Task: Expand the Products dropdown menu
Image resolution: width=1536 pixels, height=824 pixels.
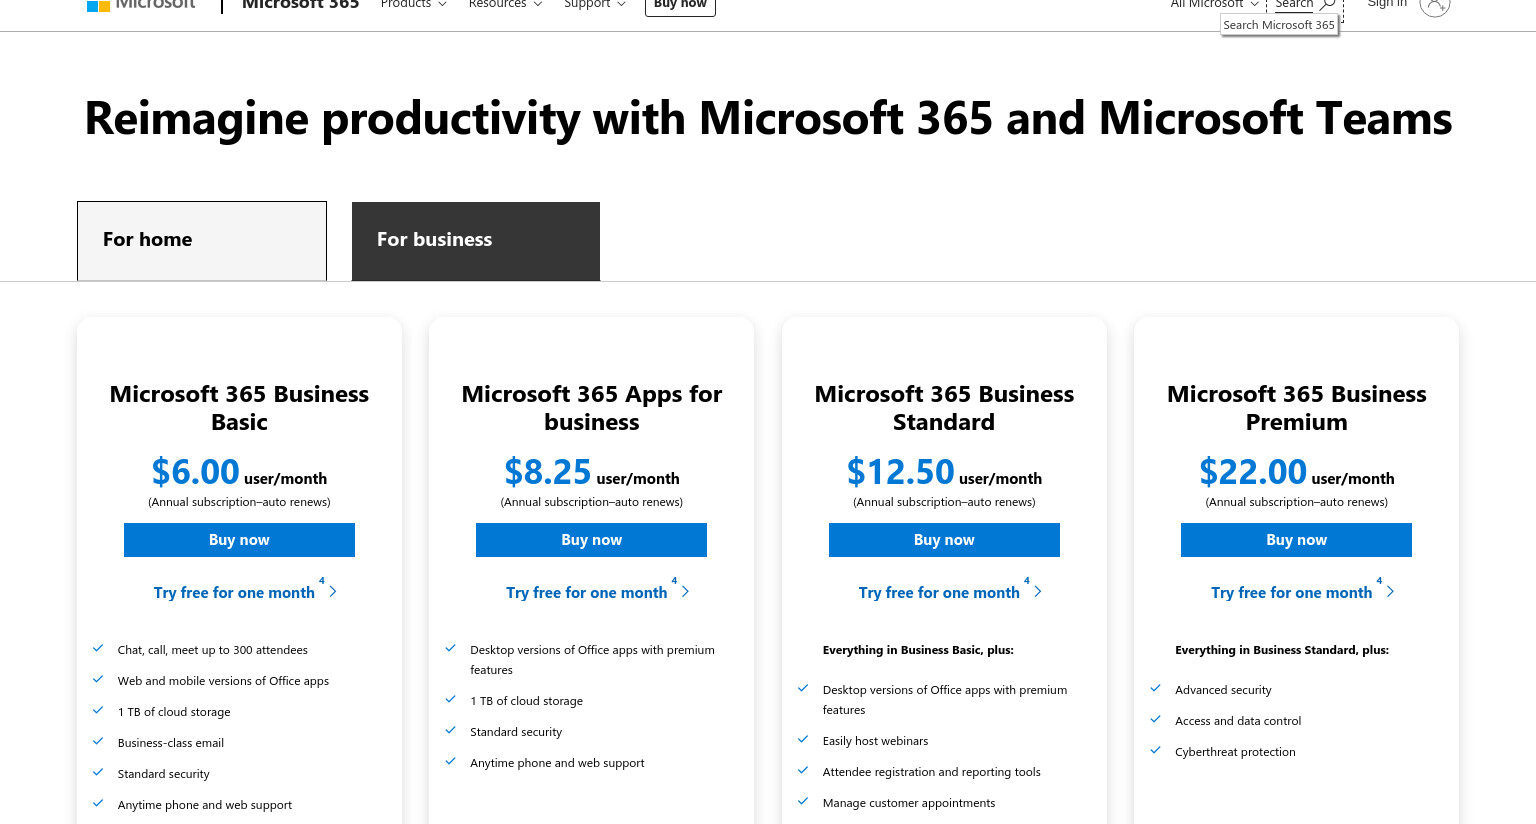Action: pyautogui.click(x=413, y=5)
